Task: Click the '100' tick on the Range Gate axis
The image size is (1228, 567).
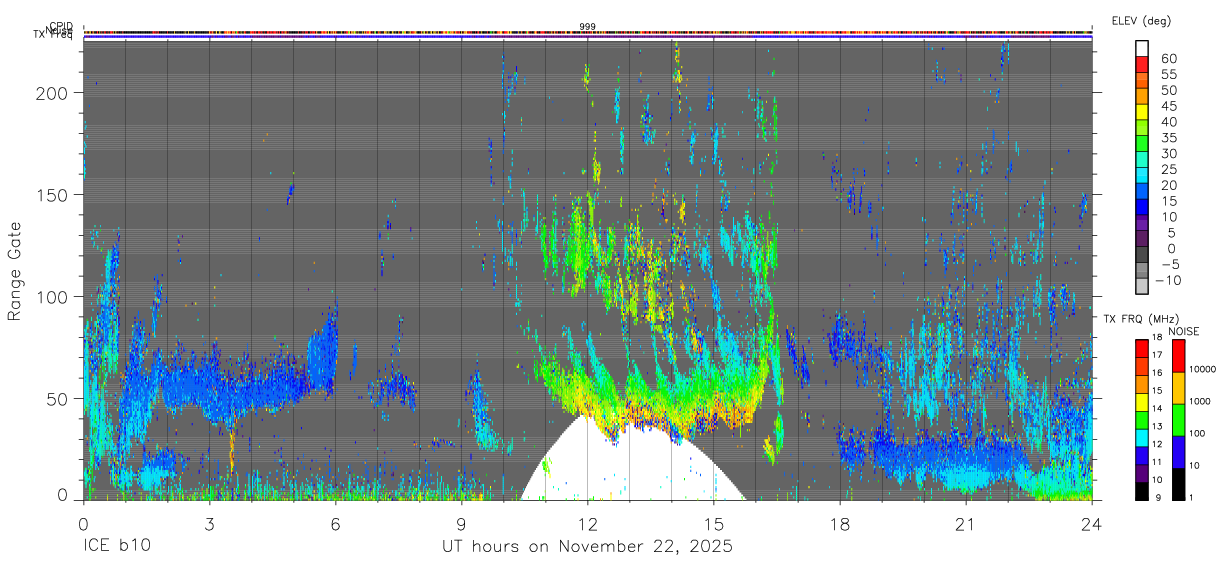Action: (53, 297)
